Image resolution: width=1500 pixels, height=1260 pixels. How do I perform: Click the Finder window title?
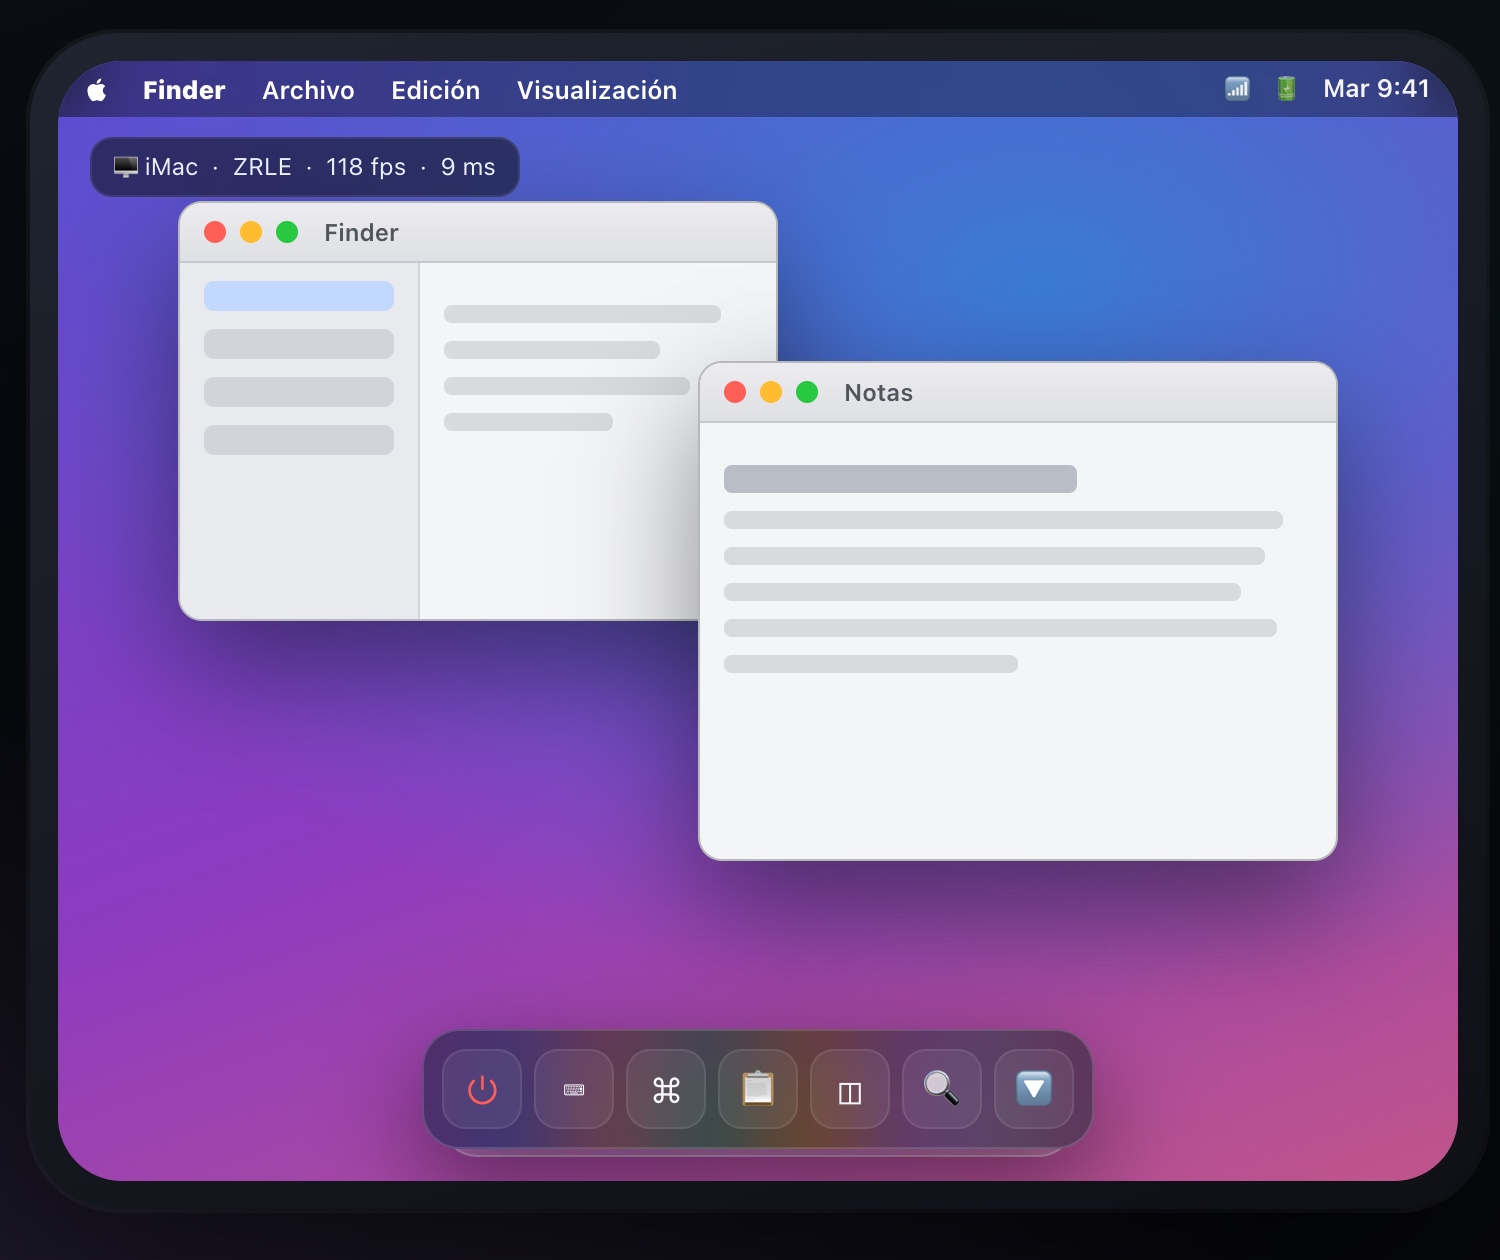(361, 233)
